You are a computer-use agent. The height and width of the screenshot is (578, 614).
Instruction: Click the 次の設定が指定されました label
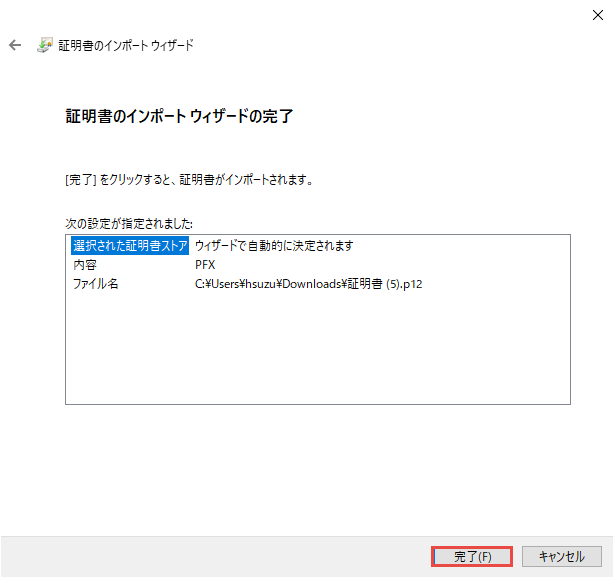pos(129,222)
